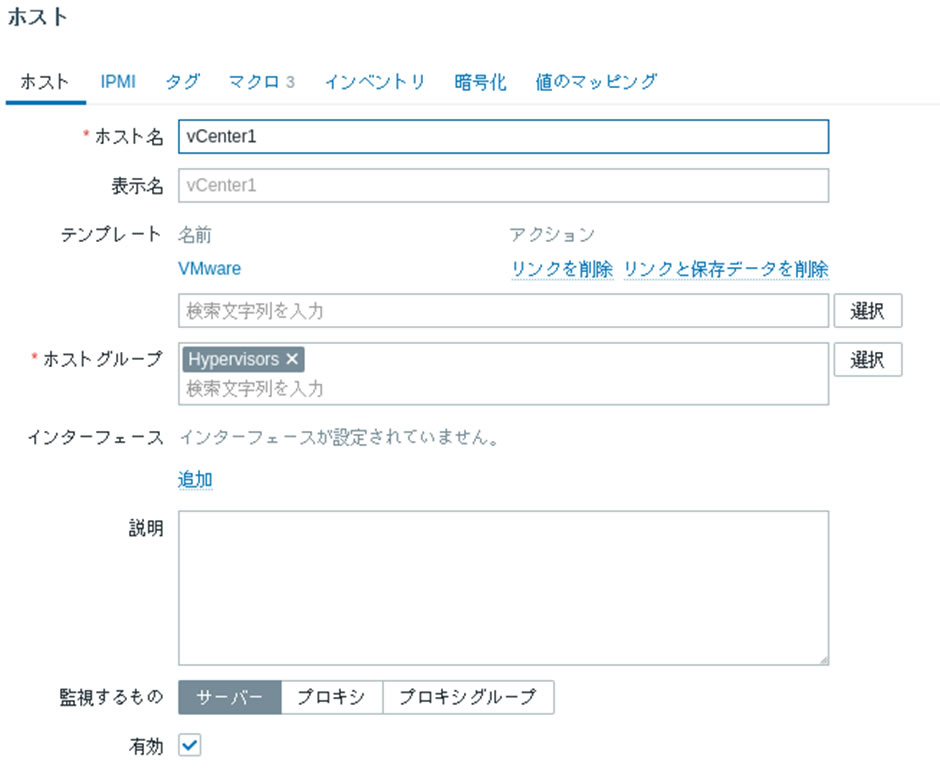Click 追加 to add an interface

(195, 480)
